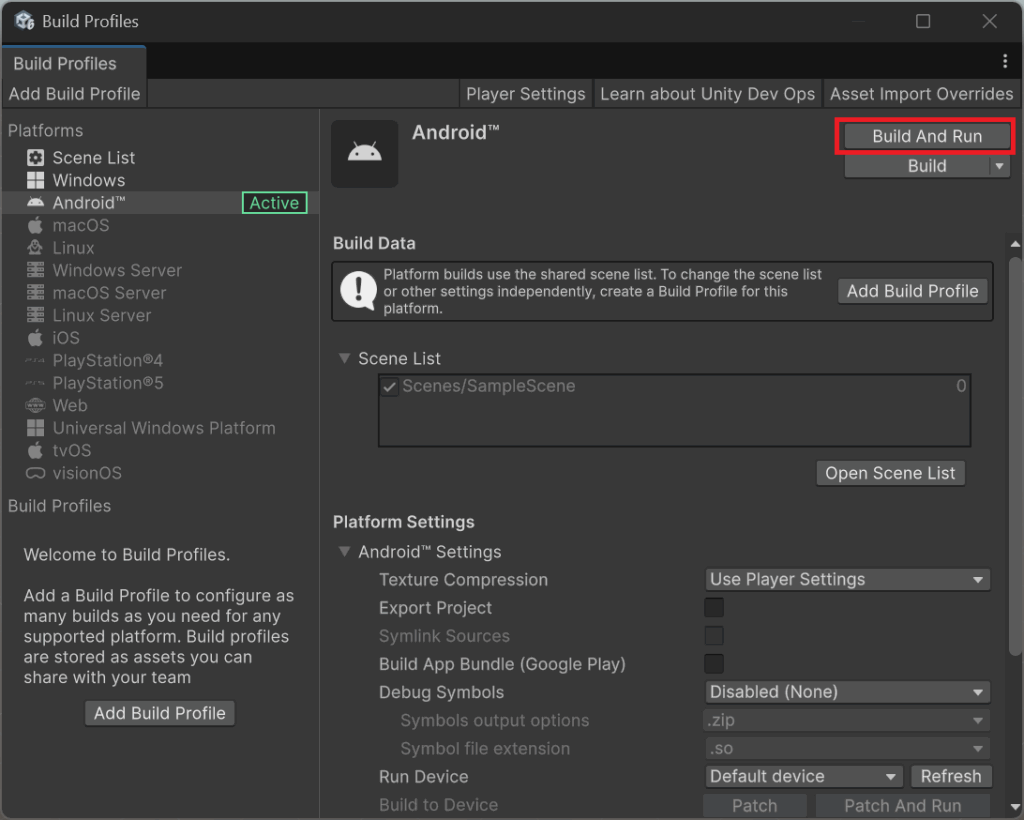Click the Scene List gear icon

pos(35,157)
